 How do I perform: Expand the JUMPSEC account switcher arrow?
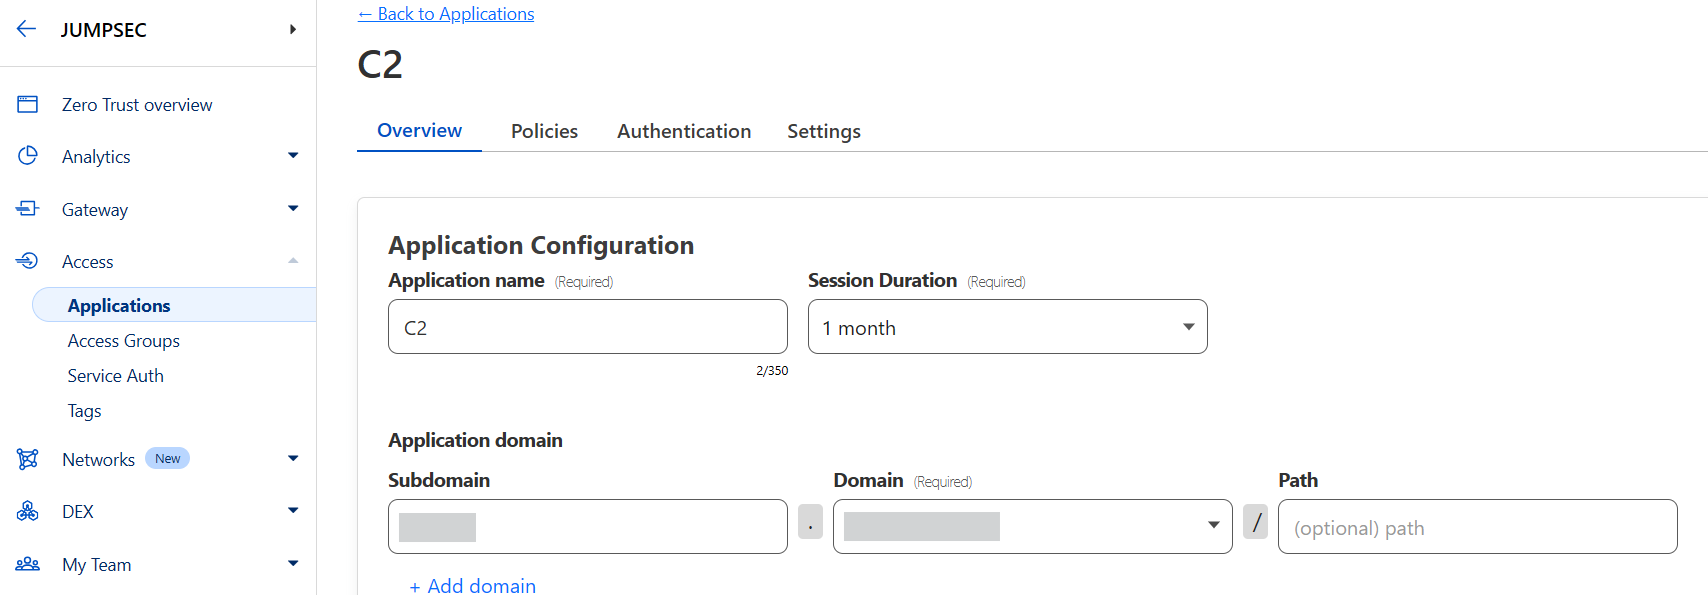[293, 29]
